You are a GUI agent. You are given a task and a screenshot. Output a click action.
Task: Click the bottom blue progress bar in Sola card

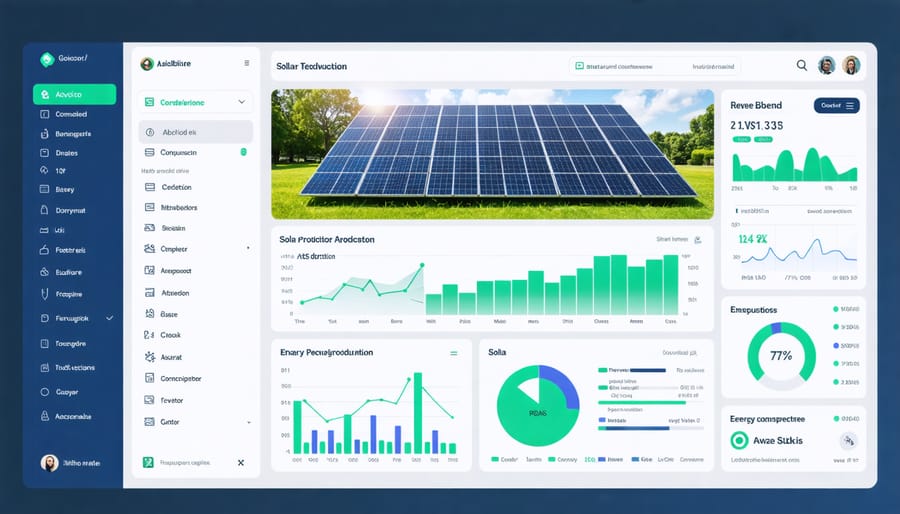[x=634, y=428]
